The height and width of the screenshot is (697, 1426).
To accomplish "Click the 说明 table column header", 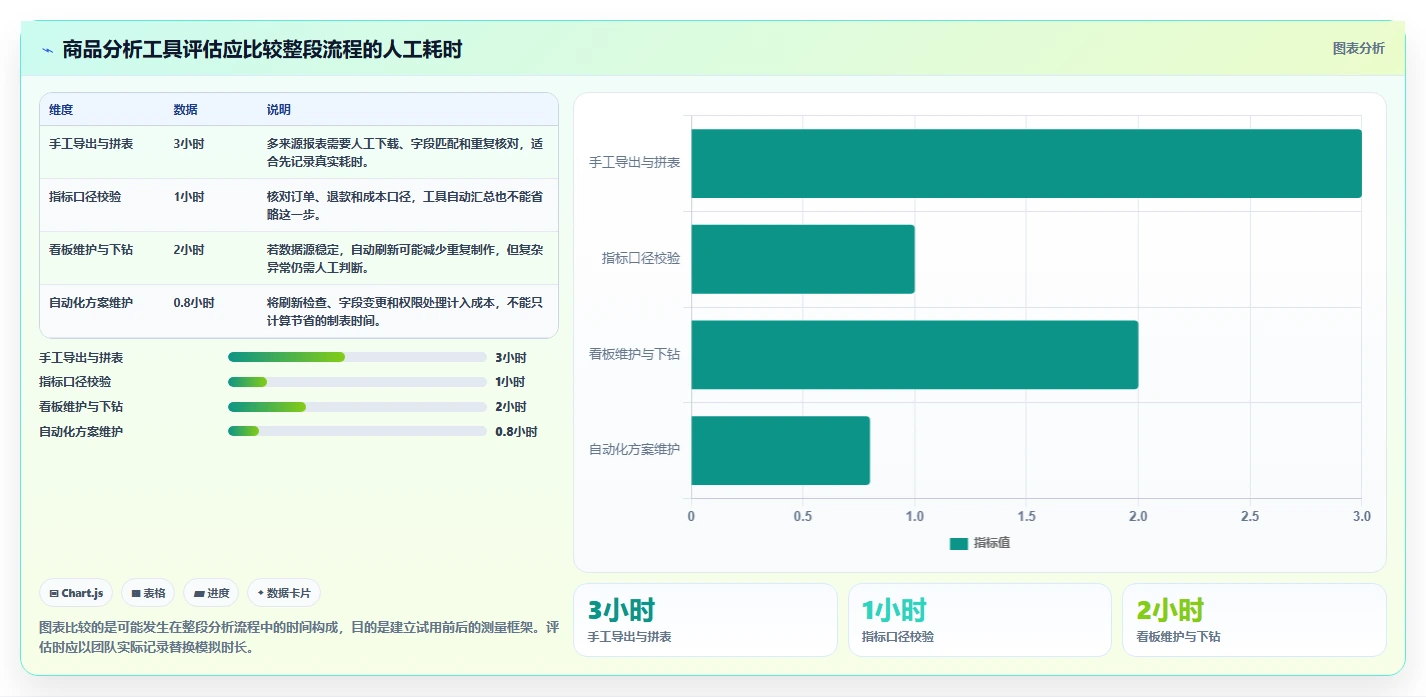I will tap(279, 110).
